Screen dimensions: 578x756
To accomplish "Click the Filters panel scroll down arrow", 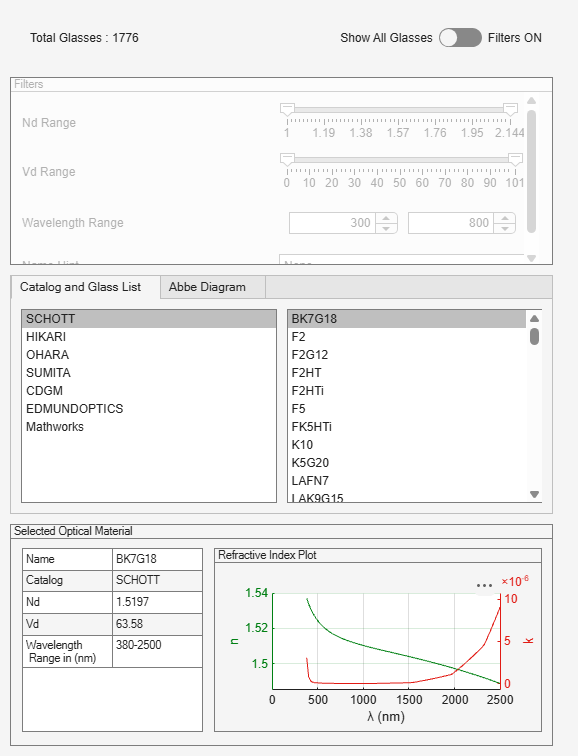I will (x=532, y=258).
